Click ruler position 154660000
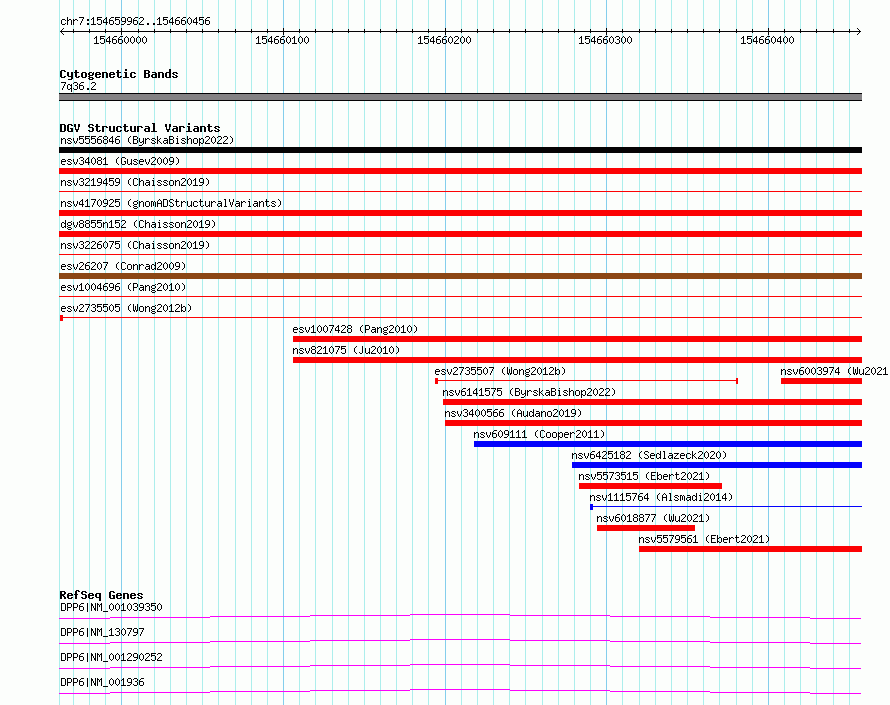This screenshot has width=890, height=705. [x=120, y=40]
